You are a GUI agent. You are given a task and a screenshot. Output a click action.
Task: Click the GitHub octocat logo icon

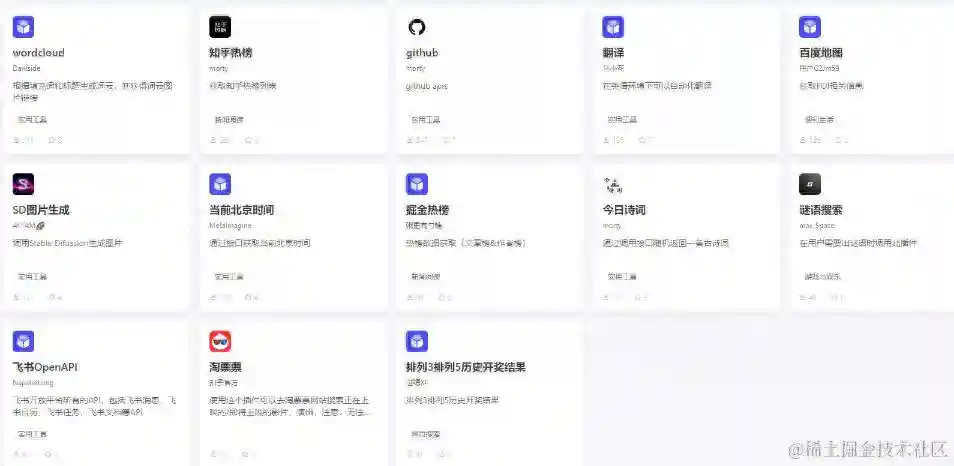[x=417, y=27]
